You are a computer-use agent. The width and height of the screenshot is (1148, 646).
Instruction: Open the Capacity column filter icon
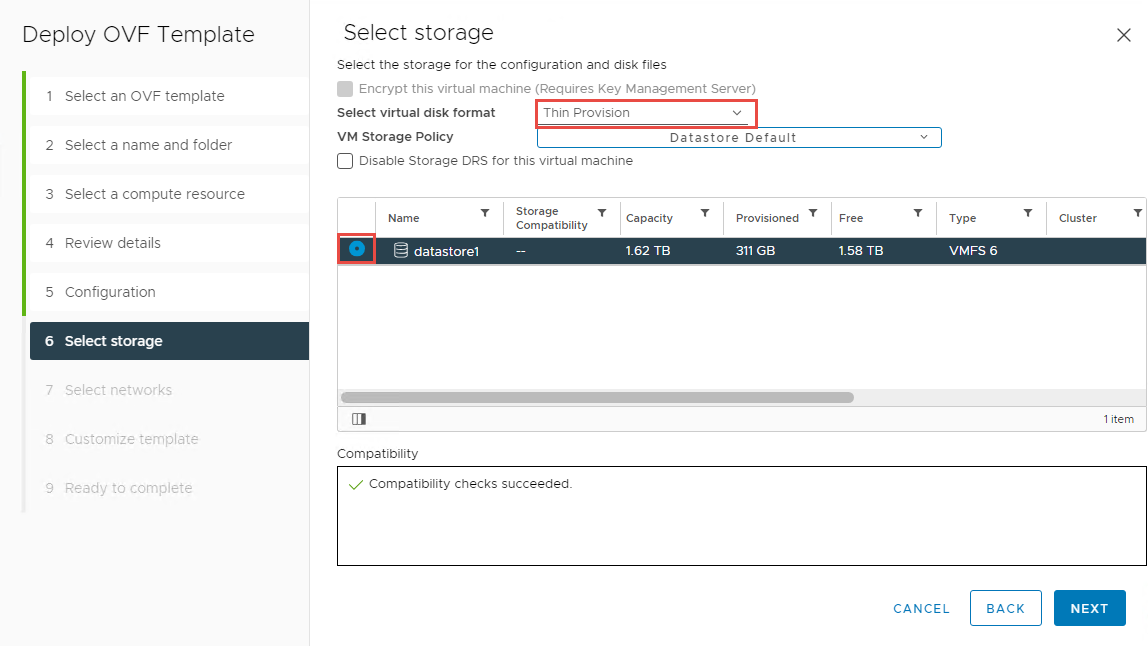[x=705, y=213]
